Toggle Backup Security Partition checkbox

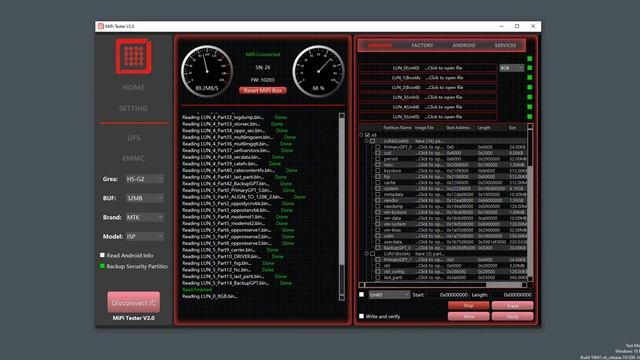pyautogui.click(x=102, y=266)
